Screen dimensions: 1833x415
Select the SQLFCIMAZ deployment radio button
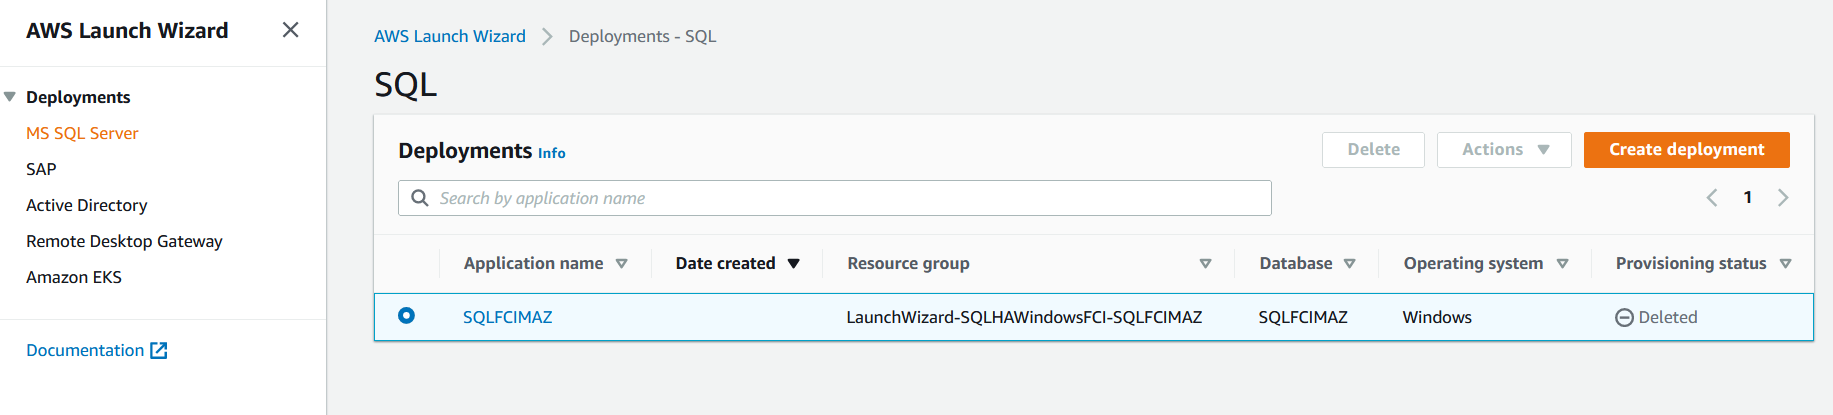pos(406,316)
